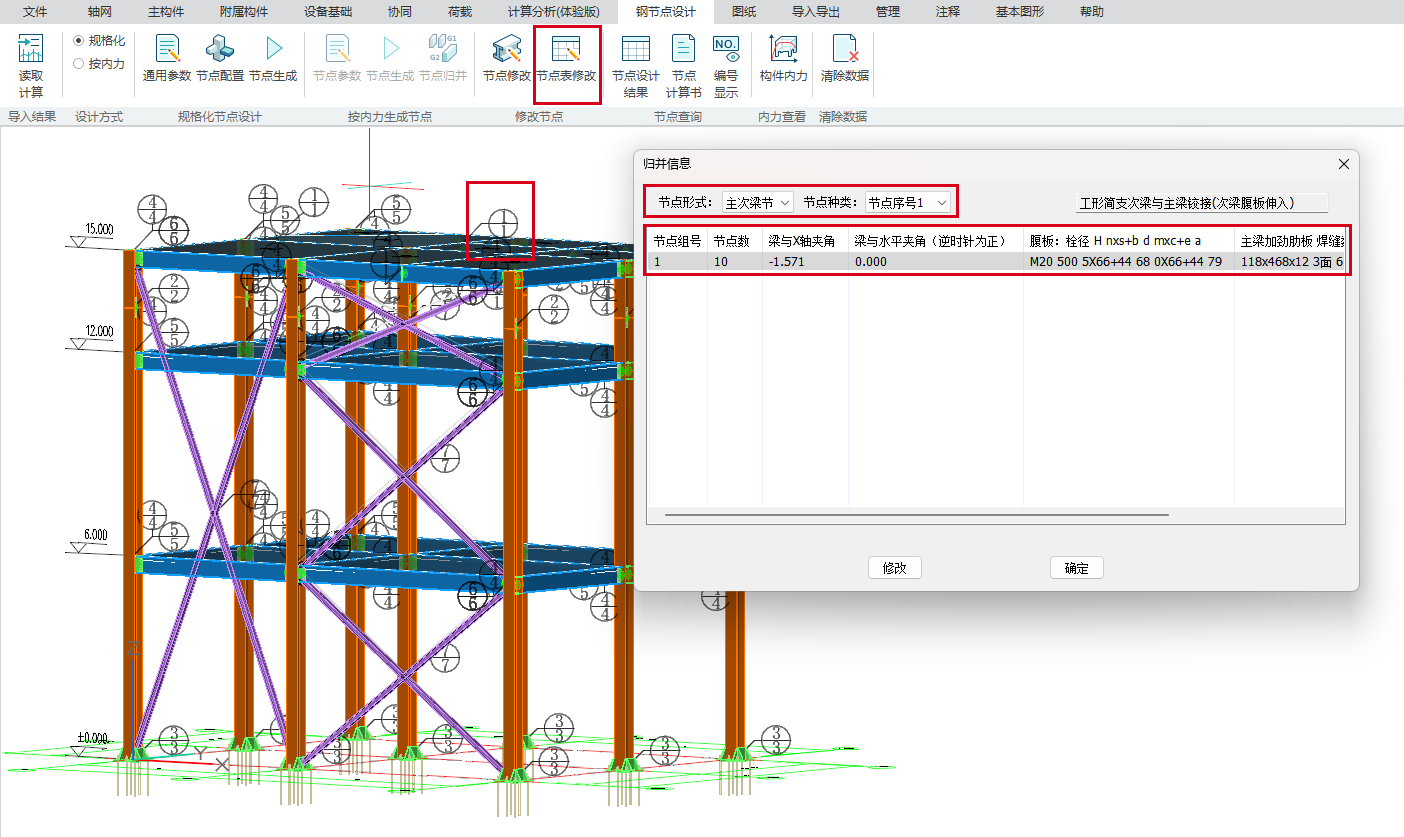
Task: Switch to the 图纸 tab
Action: [x=743, y=12]
